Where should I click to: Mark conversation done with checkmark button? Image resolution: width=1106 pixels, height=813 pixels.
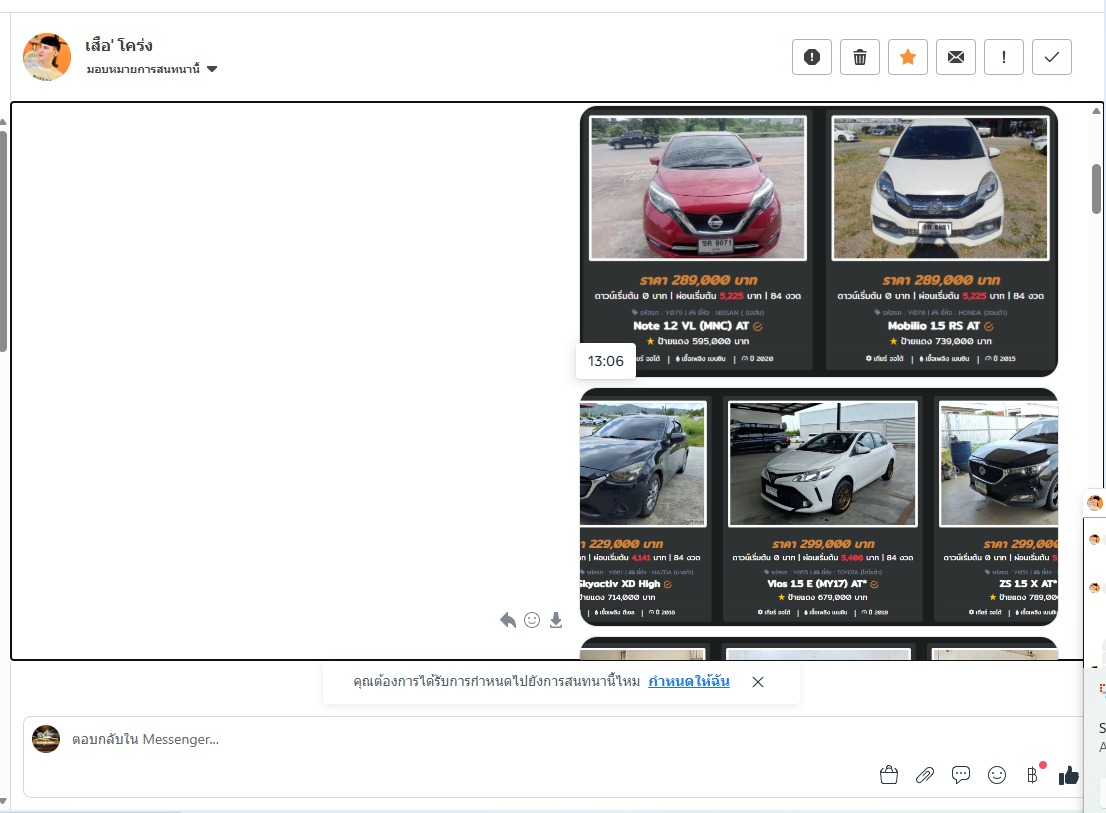[x=1051, y=57]
